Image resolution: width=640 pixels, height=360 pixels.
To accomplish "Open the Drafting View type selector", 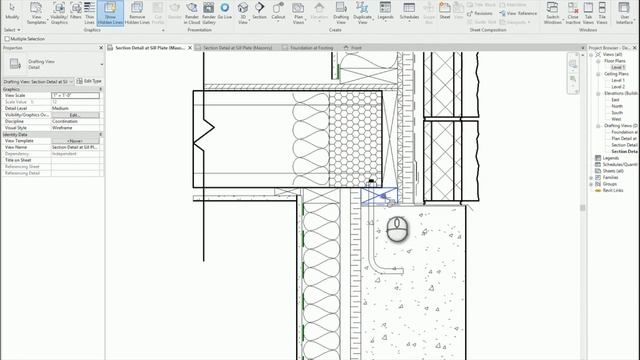I will (x=53, y=64).
